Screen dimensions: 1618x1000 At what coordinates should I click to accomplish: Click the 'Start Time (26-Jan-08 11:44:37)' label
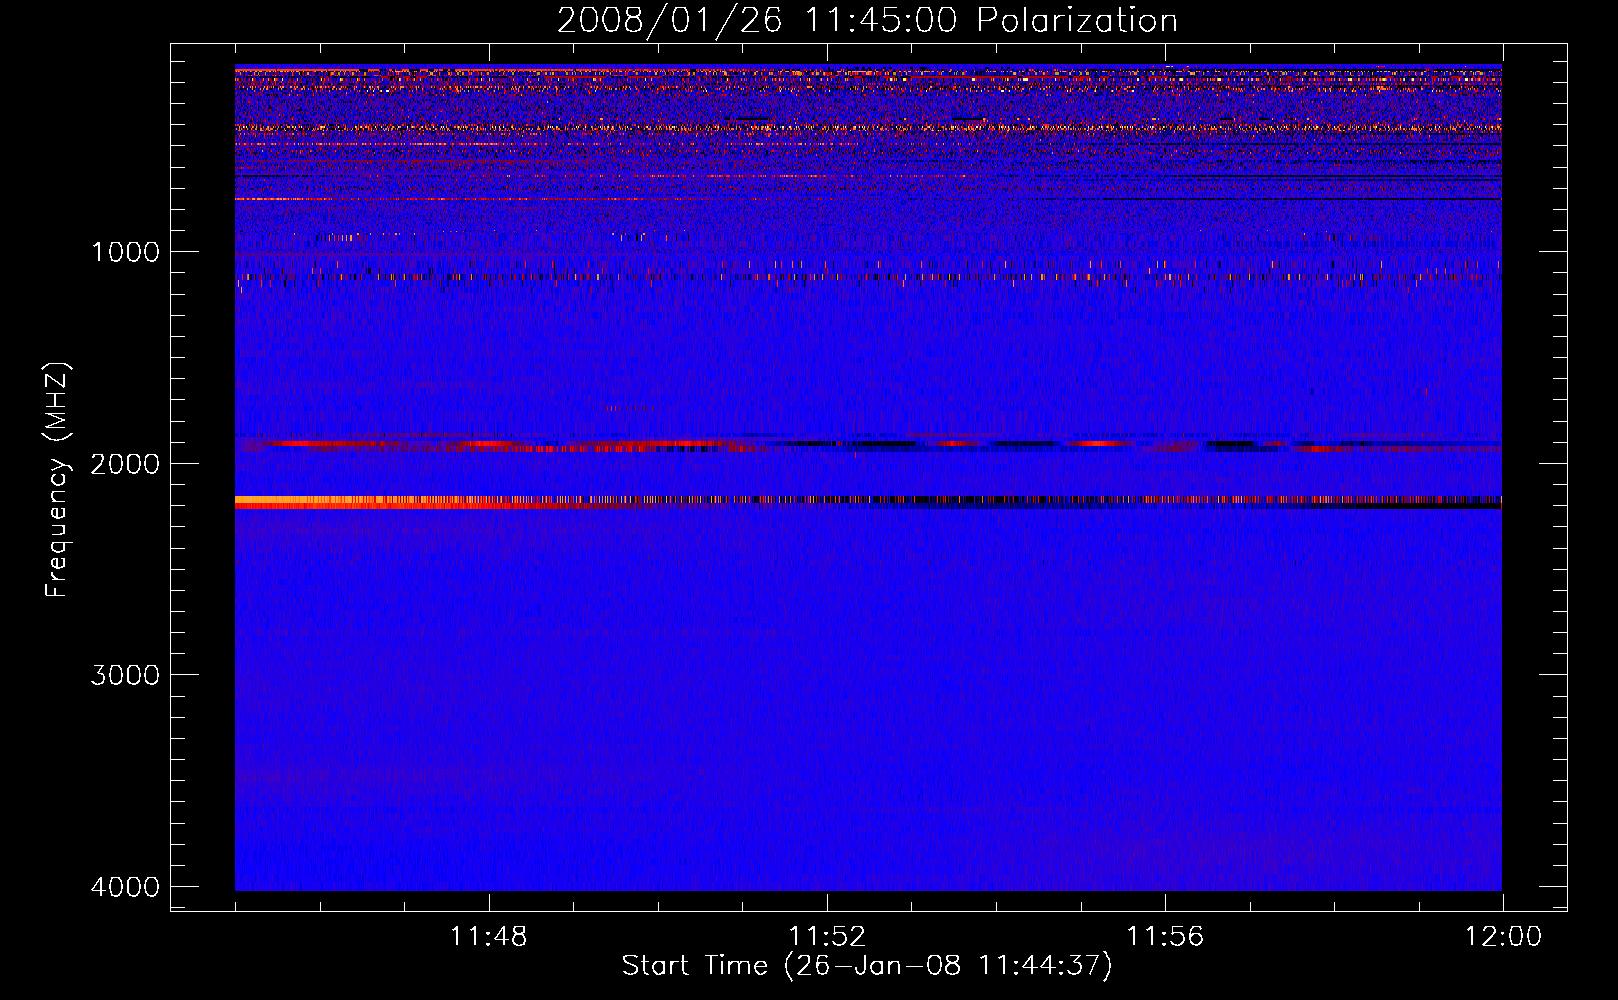point(867,966)
